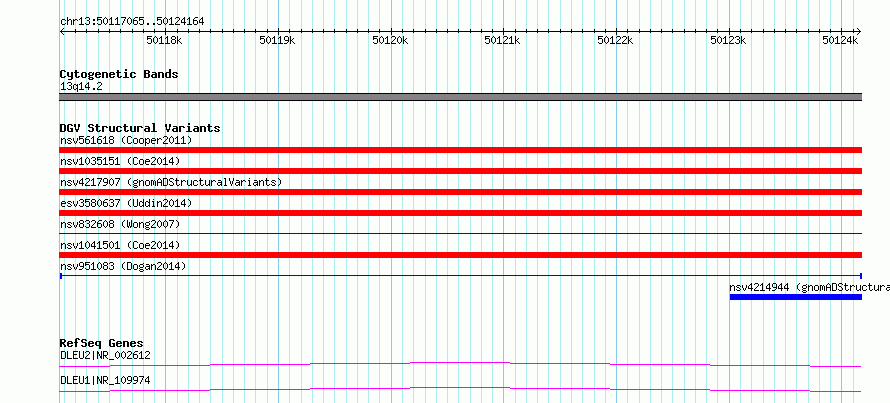Select the esv3580637 (Uddin2014) label
The image size is (890, 403).
126,203
